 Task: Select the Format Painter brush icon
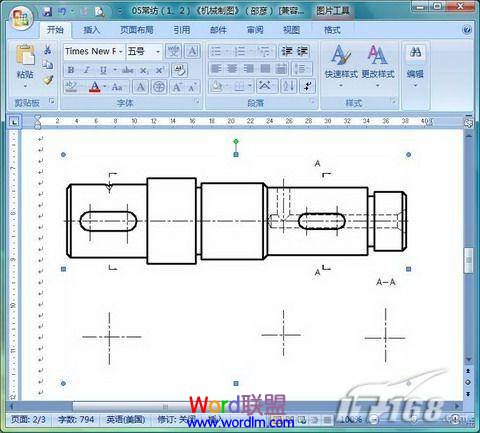point(48,80)
